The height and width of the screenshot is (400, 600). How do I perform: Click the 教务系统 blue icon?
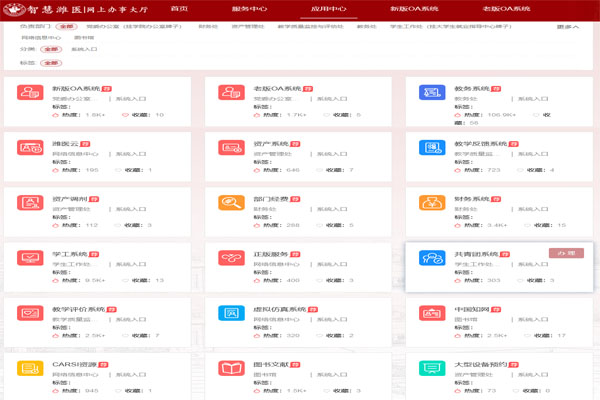tap(432, 93)
